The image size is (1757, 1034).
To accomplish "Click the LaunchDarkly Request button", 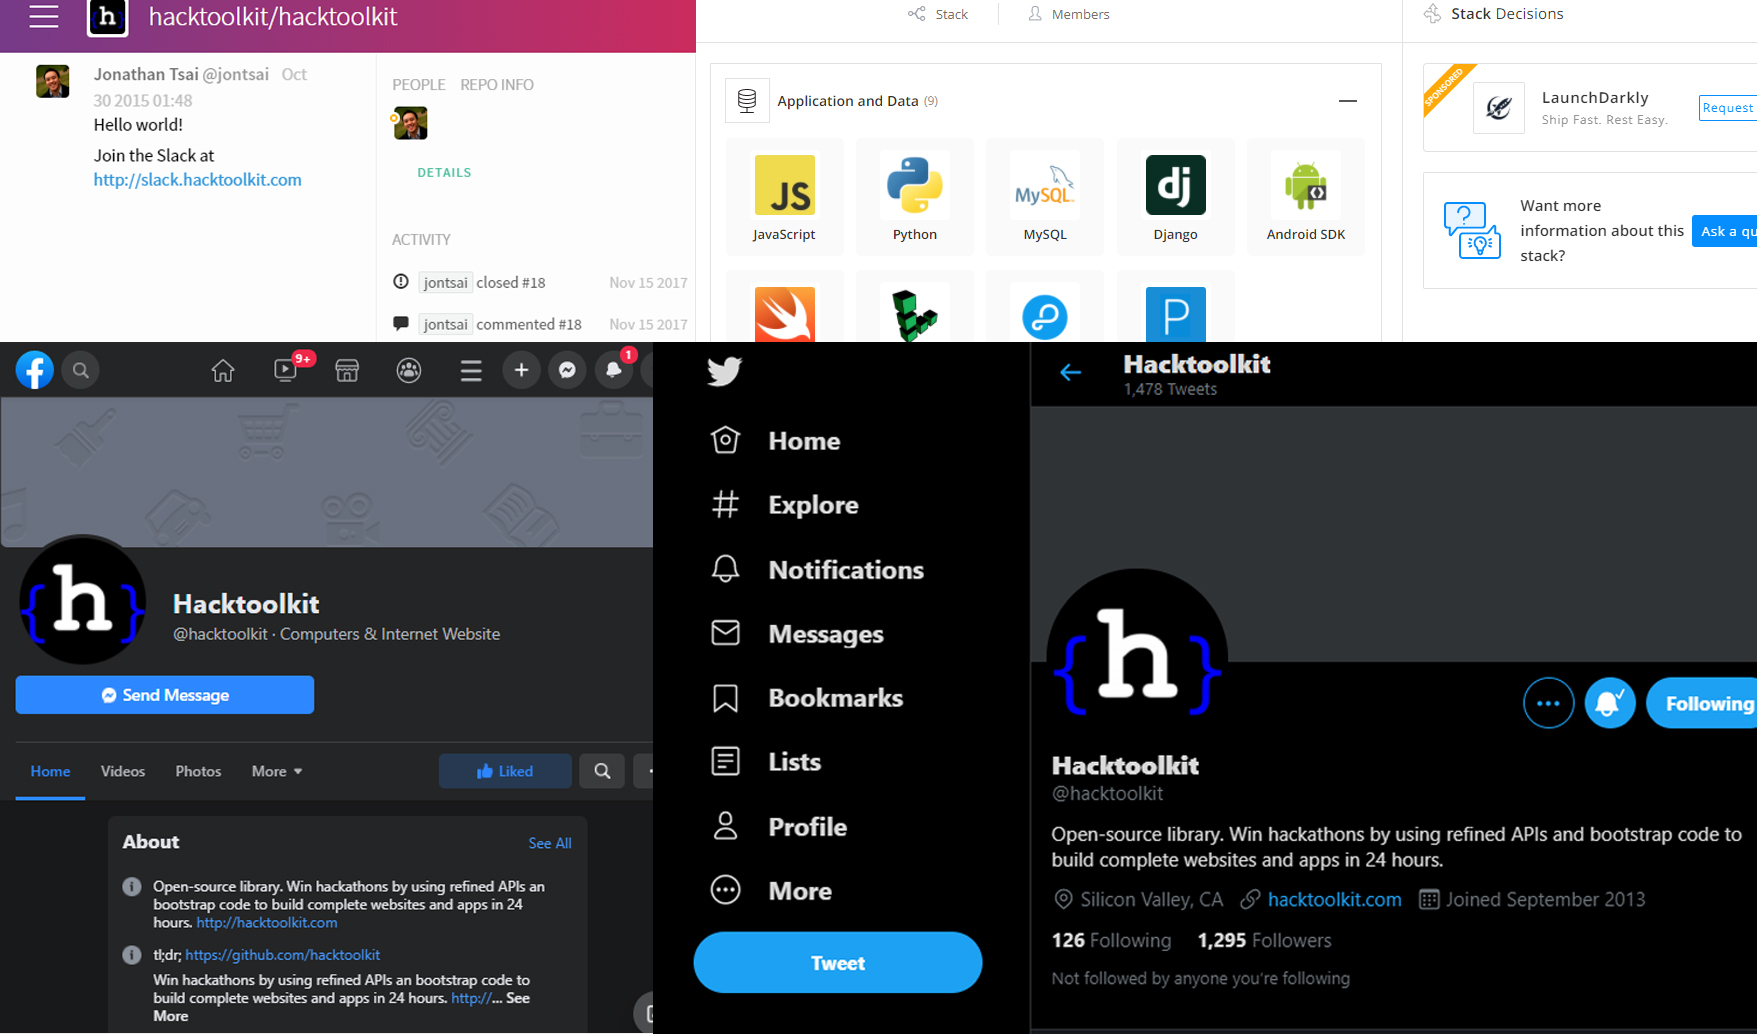I will [x=1727, y=108].
